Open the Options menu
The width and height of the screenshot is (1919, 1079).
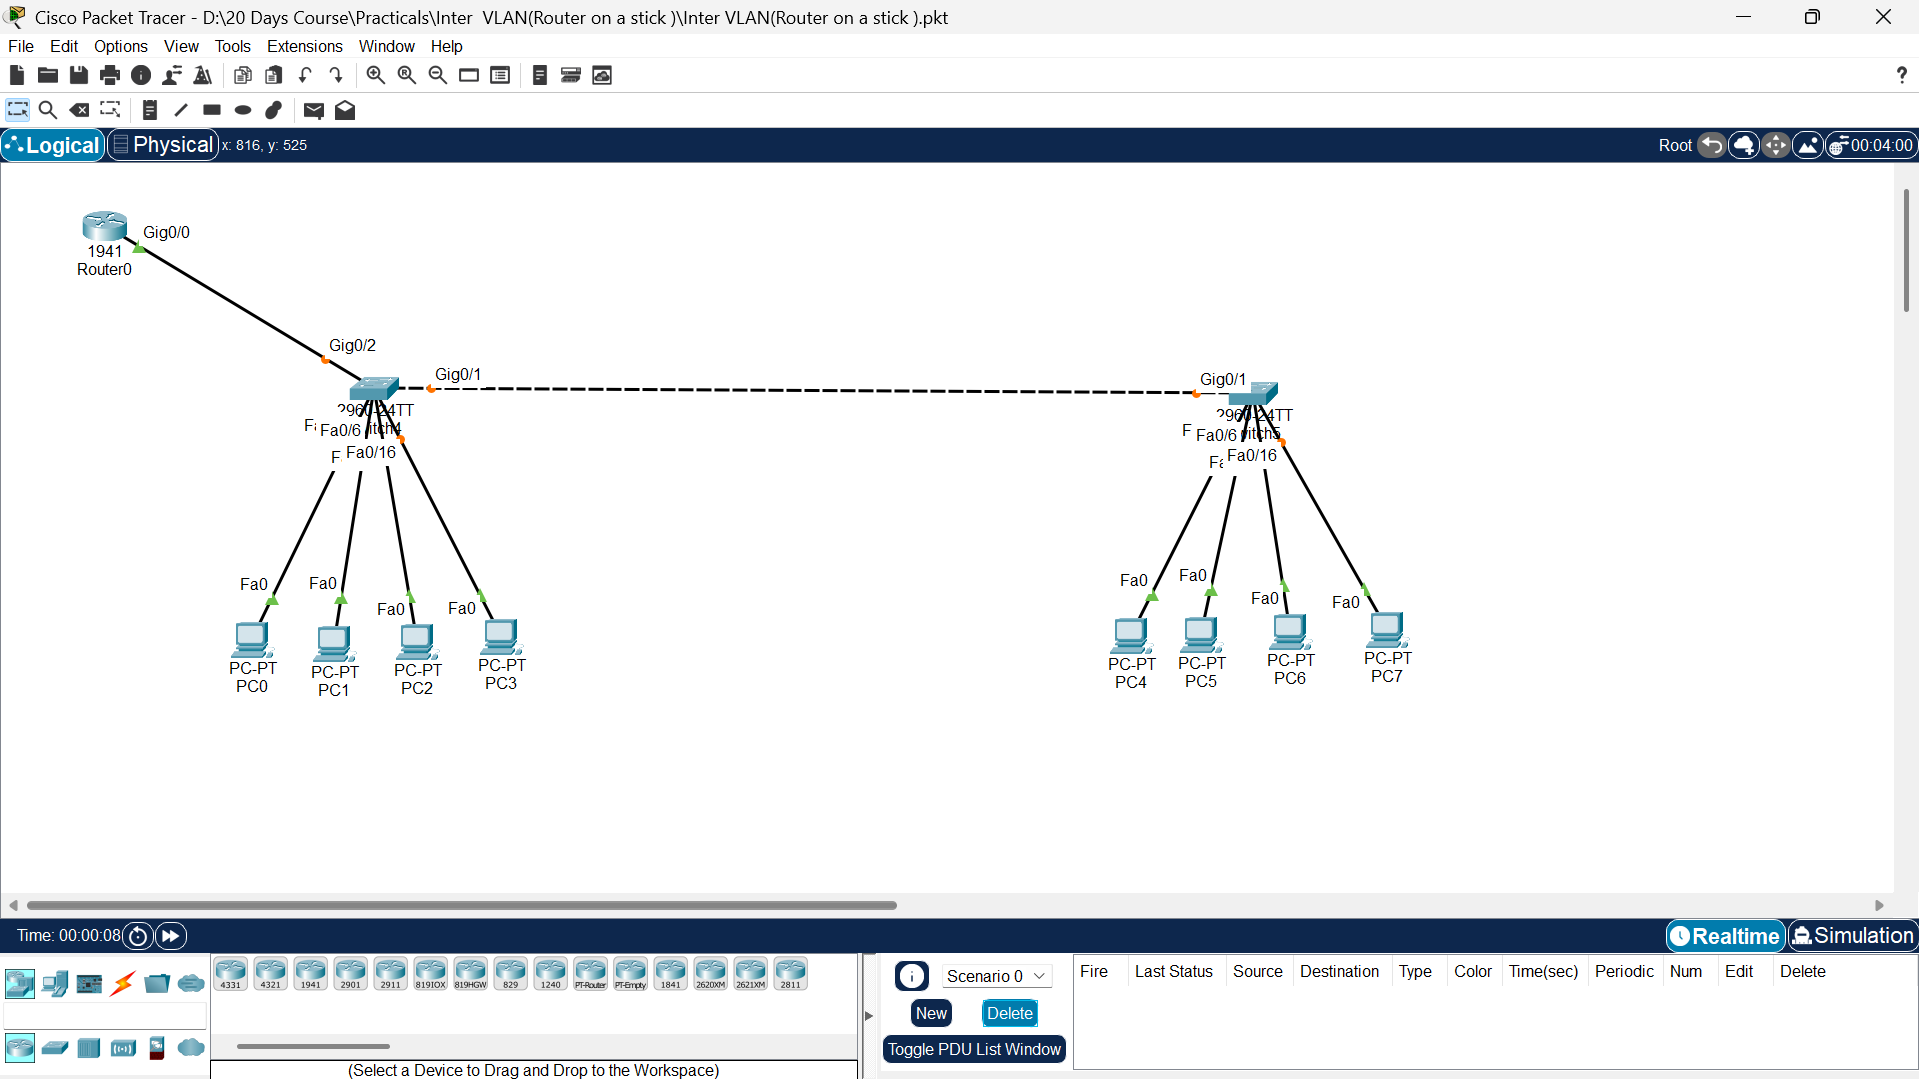(x=120, y=46)
